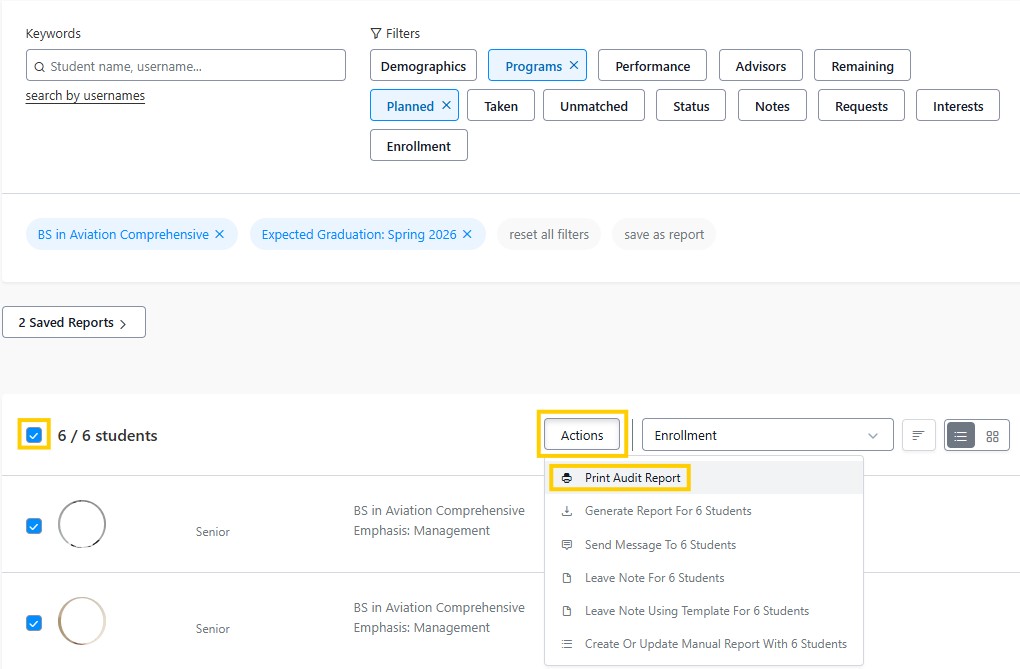Uncheck the first Senior student's checkbox
The width and height of the screenshot is (1020, 669).
coord(34,526)
